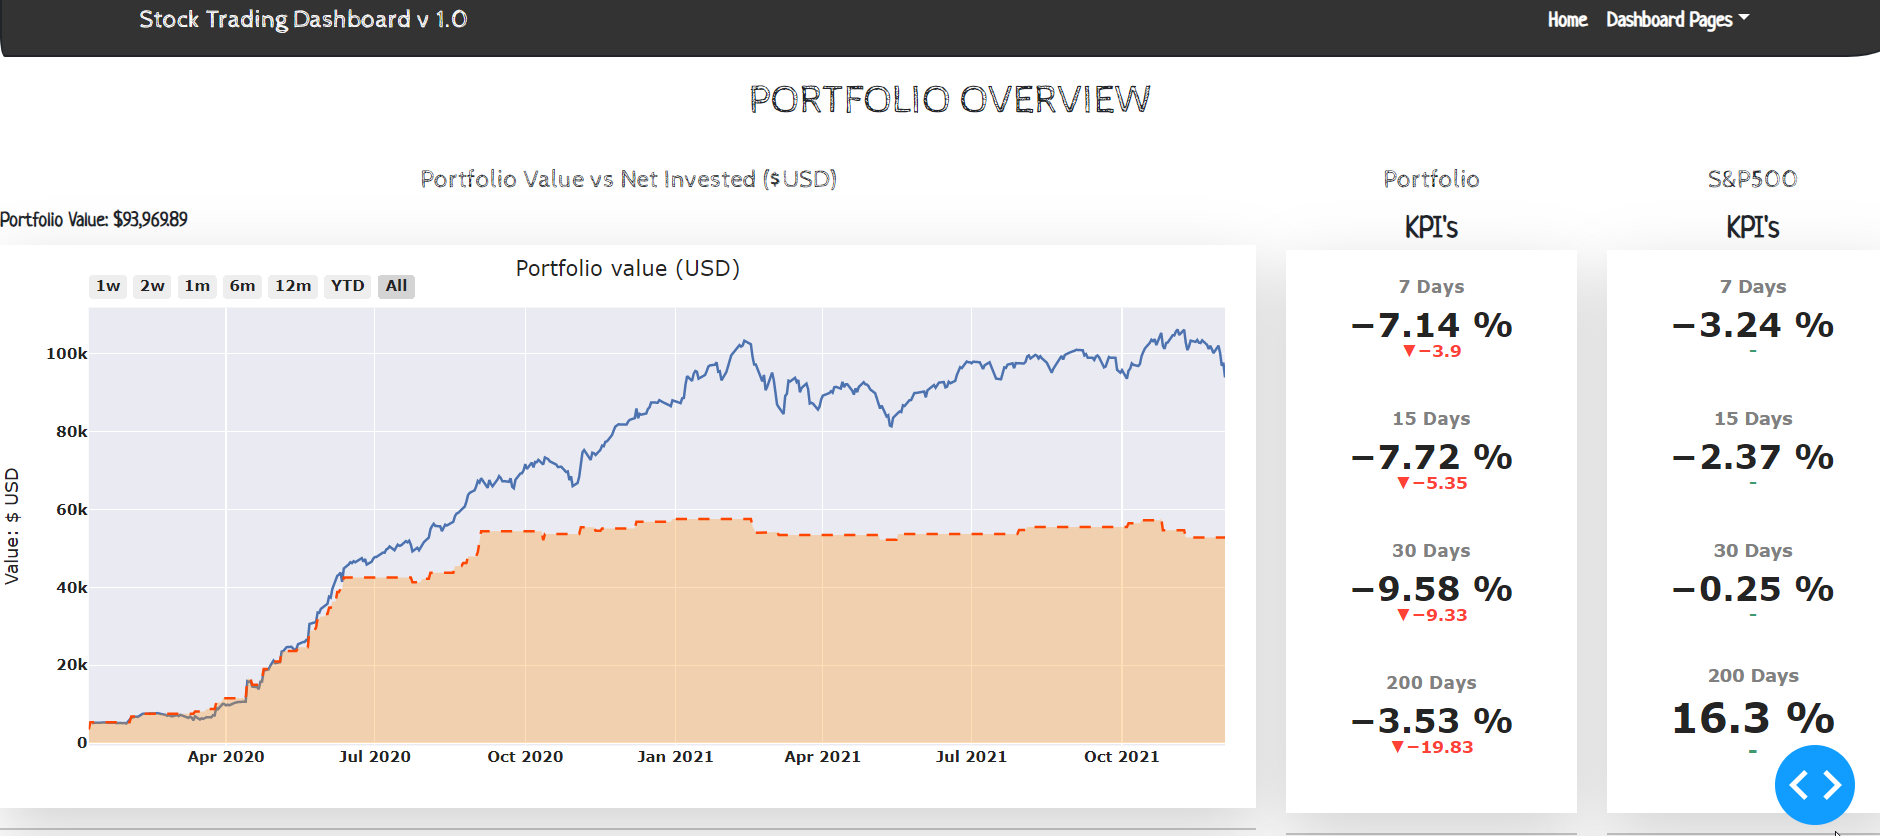The image size is (1880, 836).
Task: Click the S&P500 200 Days 16.3% value
Action: (x=1752, y=719)
